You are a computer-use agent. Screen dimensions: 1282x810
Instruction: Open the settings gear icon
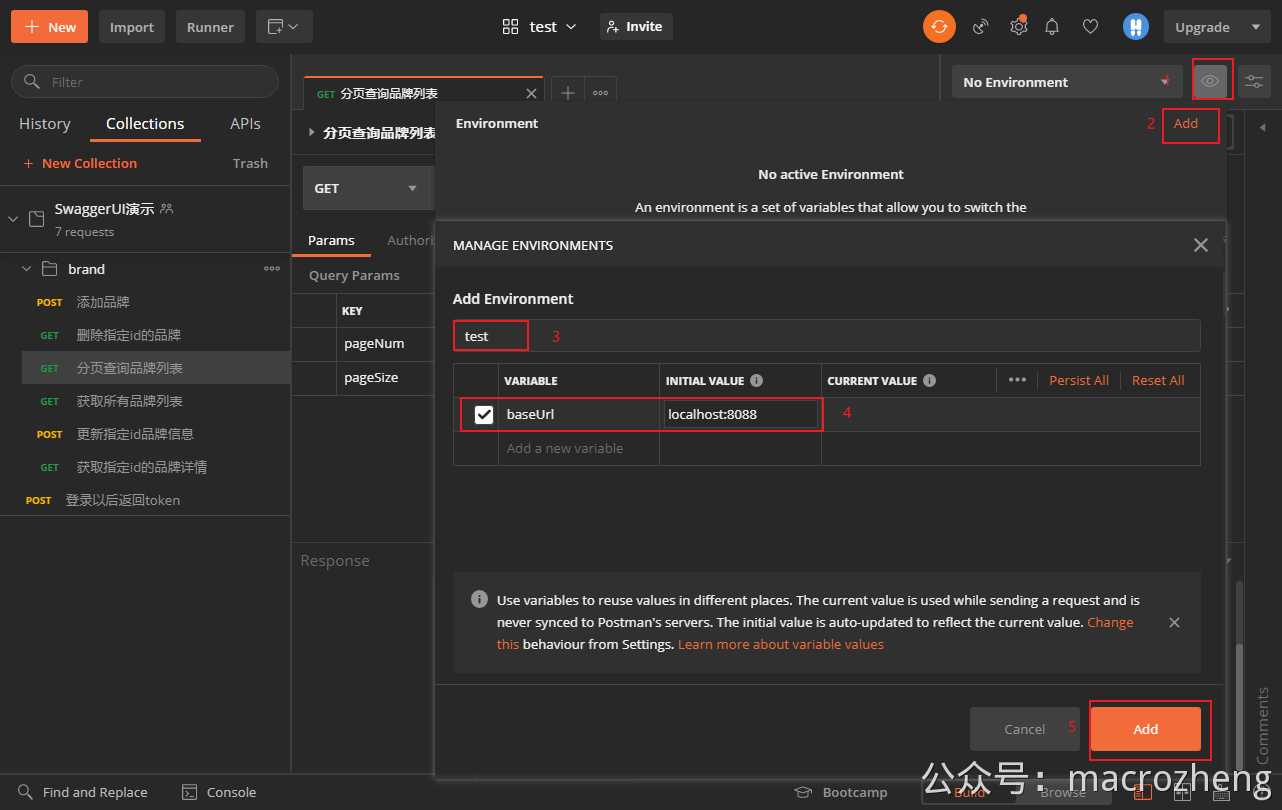(1018, 27)
